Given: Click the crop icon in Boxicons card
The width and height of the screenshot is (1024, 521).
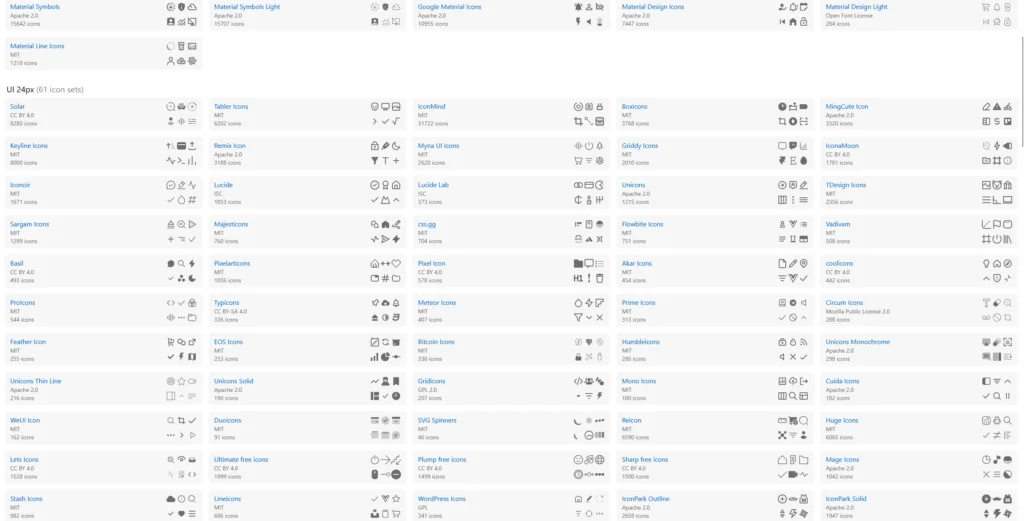Looking at the screenshot, I should 782,121.
